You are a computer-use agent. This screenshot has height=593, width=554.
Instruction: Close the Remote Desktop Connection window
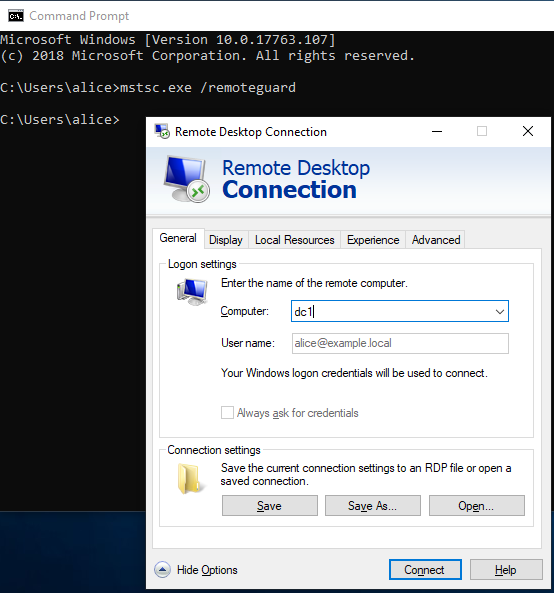coord(528,132)
